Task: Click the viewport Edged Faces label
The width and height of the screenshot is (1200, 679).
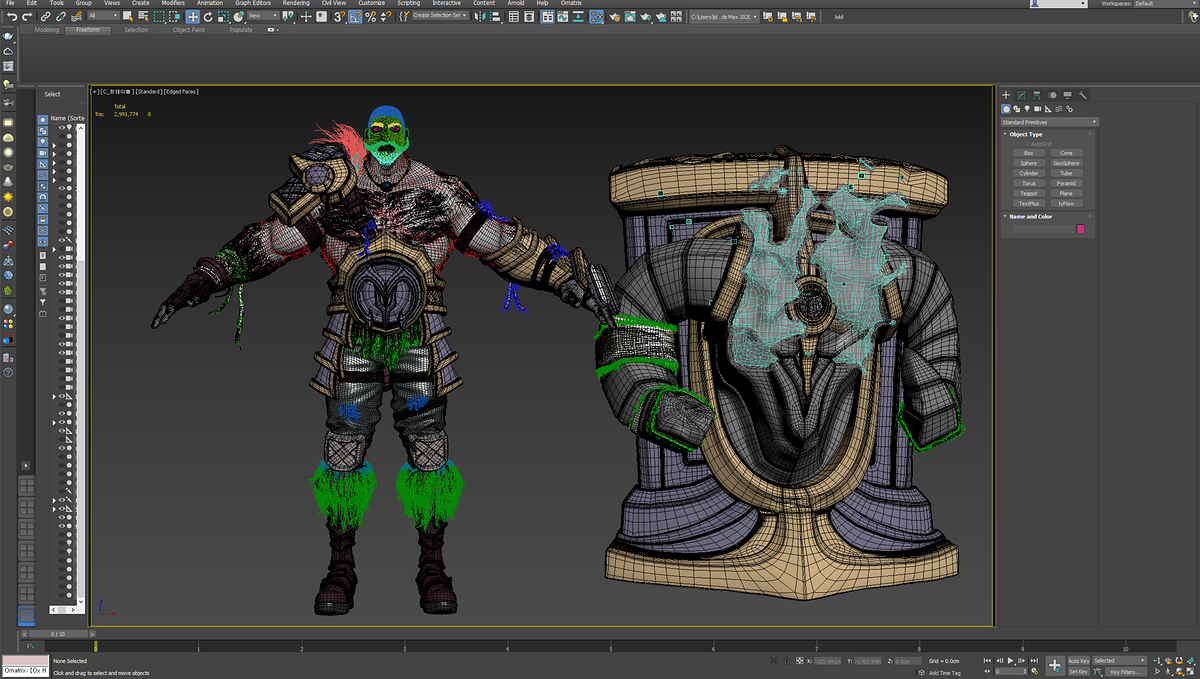Action: (x=182, y=91)
